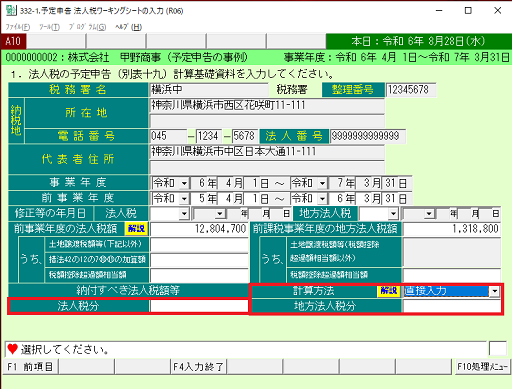Click the 前事業年度 start year field 5
This screenshot has height=389, width=512.
[198, 199]
